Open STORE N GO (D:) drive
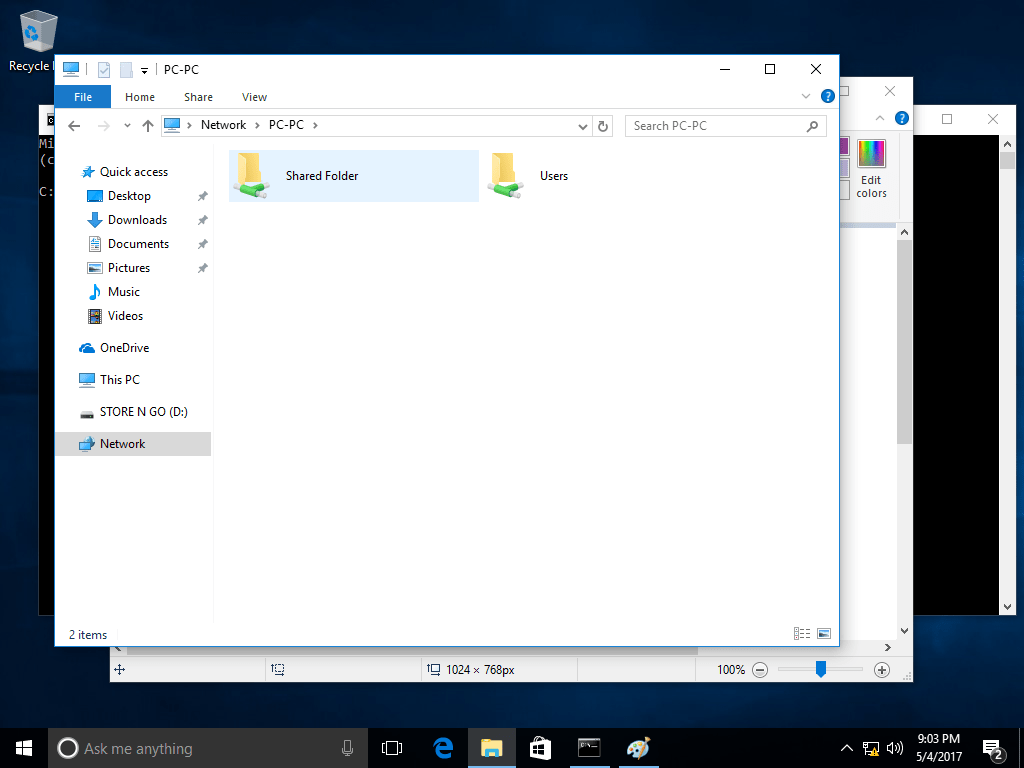 click(x=144, y=412)
